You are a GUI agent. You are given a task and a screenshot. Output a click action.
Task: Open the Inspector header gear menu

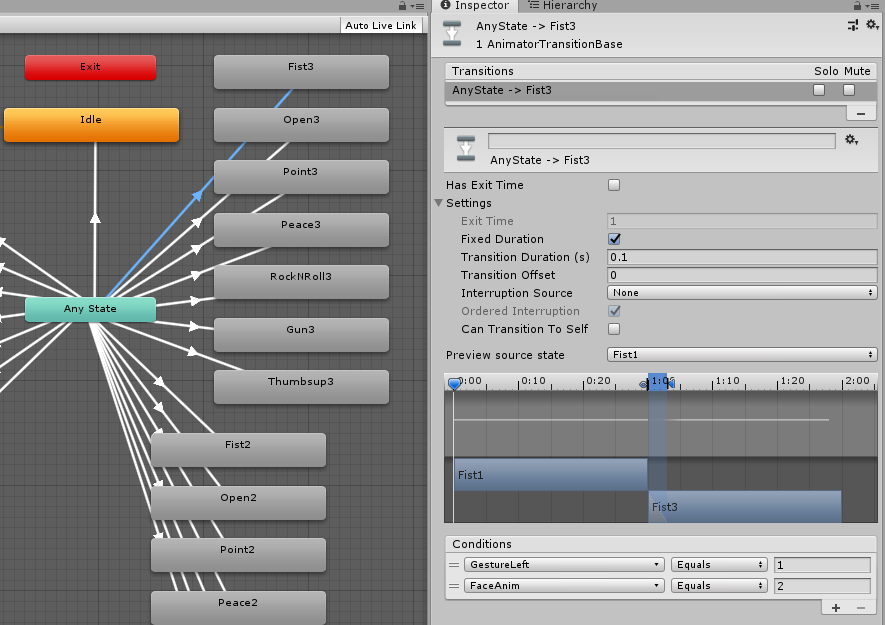tap(871, 25)
